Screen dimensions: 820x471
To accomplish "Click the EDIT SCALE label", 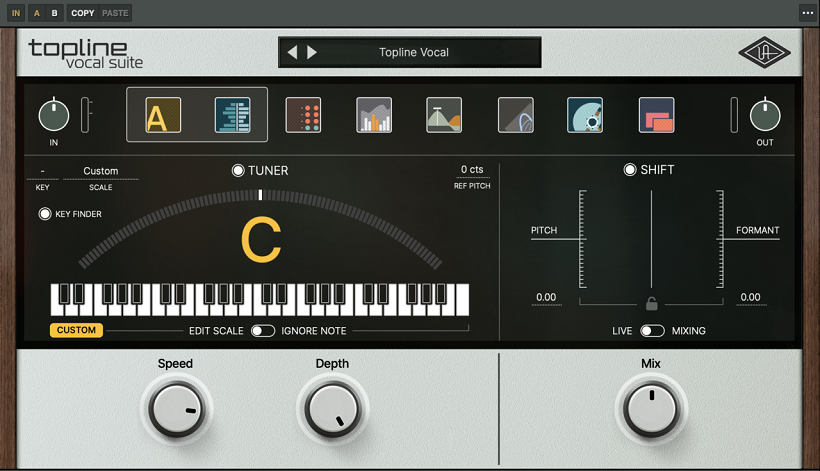I will click(x=216, y=331).
